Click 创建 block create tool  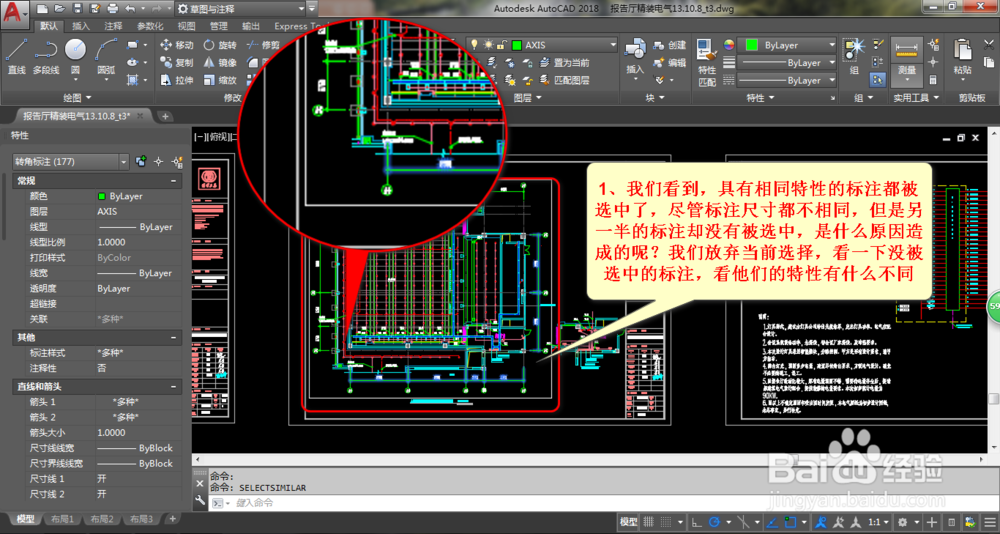pyautogui.click(x=669, y=45)
